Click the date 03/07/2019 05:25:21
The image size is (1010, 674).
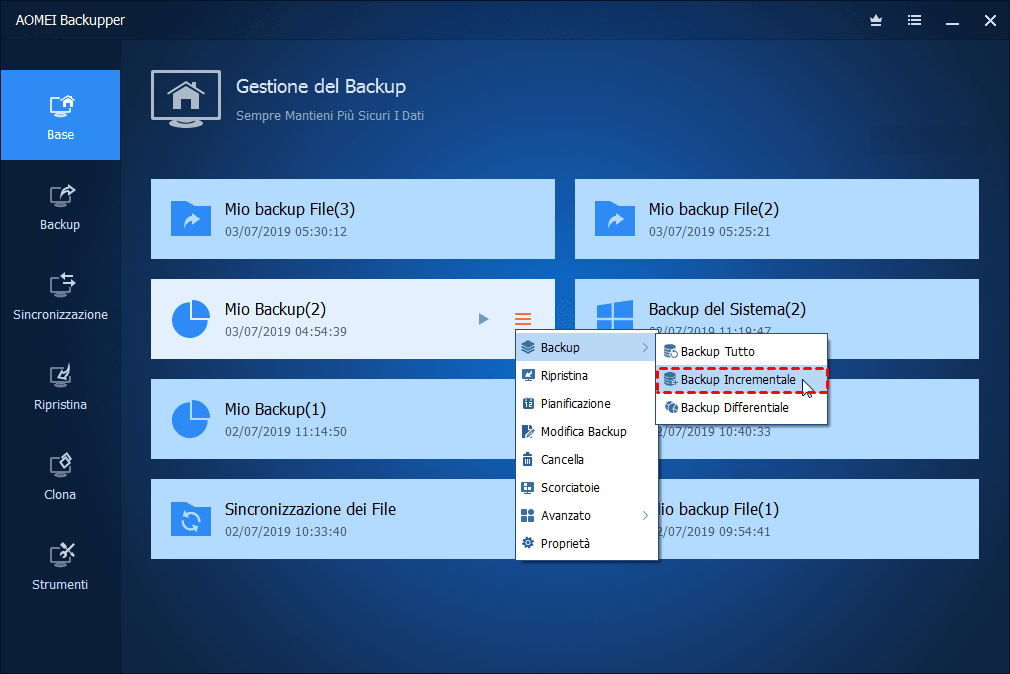709,232
